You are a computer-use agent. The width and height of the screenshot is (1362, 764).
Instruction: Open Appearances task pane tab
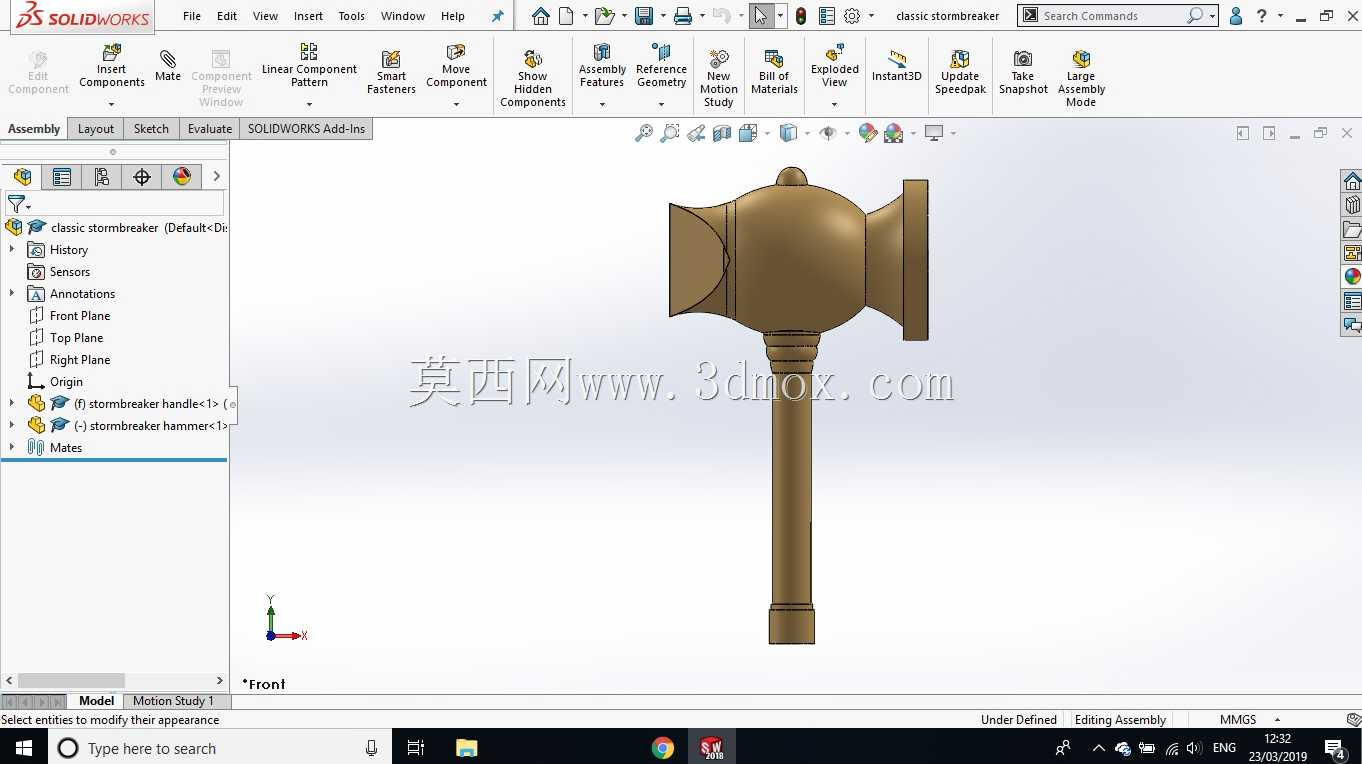click(x=1352, y=277)
